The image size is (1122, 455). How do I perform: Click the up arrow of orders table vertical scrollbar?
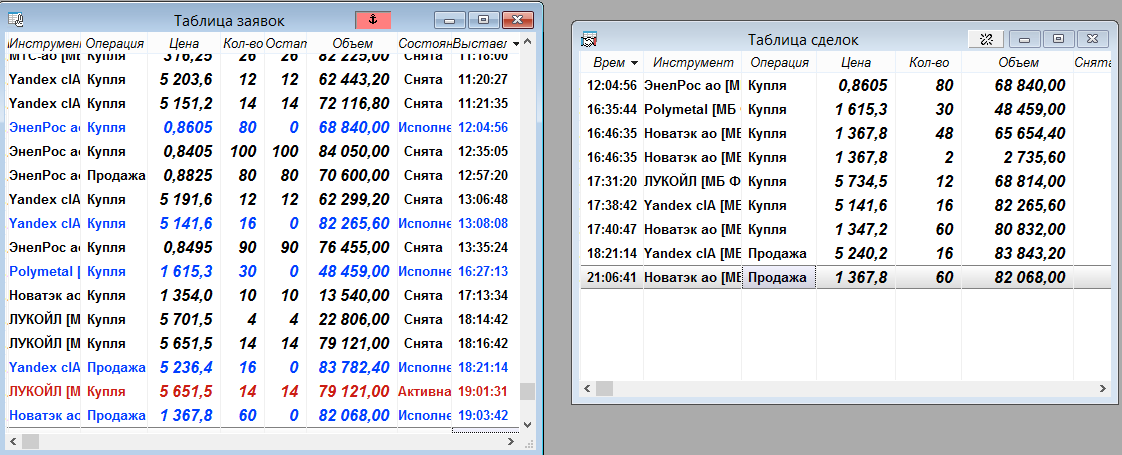coord(528,41)
